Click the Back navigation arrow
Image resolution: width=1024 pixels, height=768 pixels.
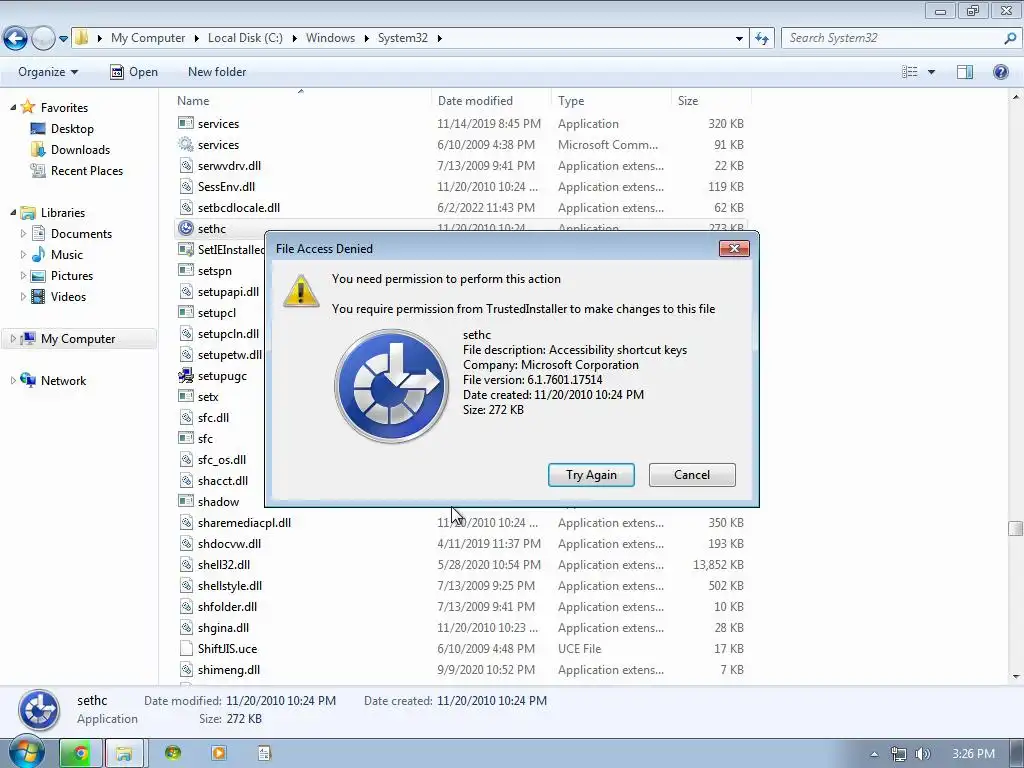click(x=16, y=38)
